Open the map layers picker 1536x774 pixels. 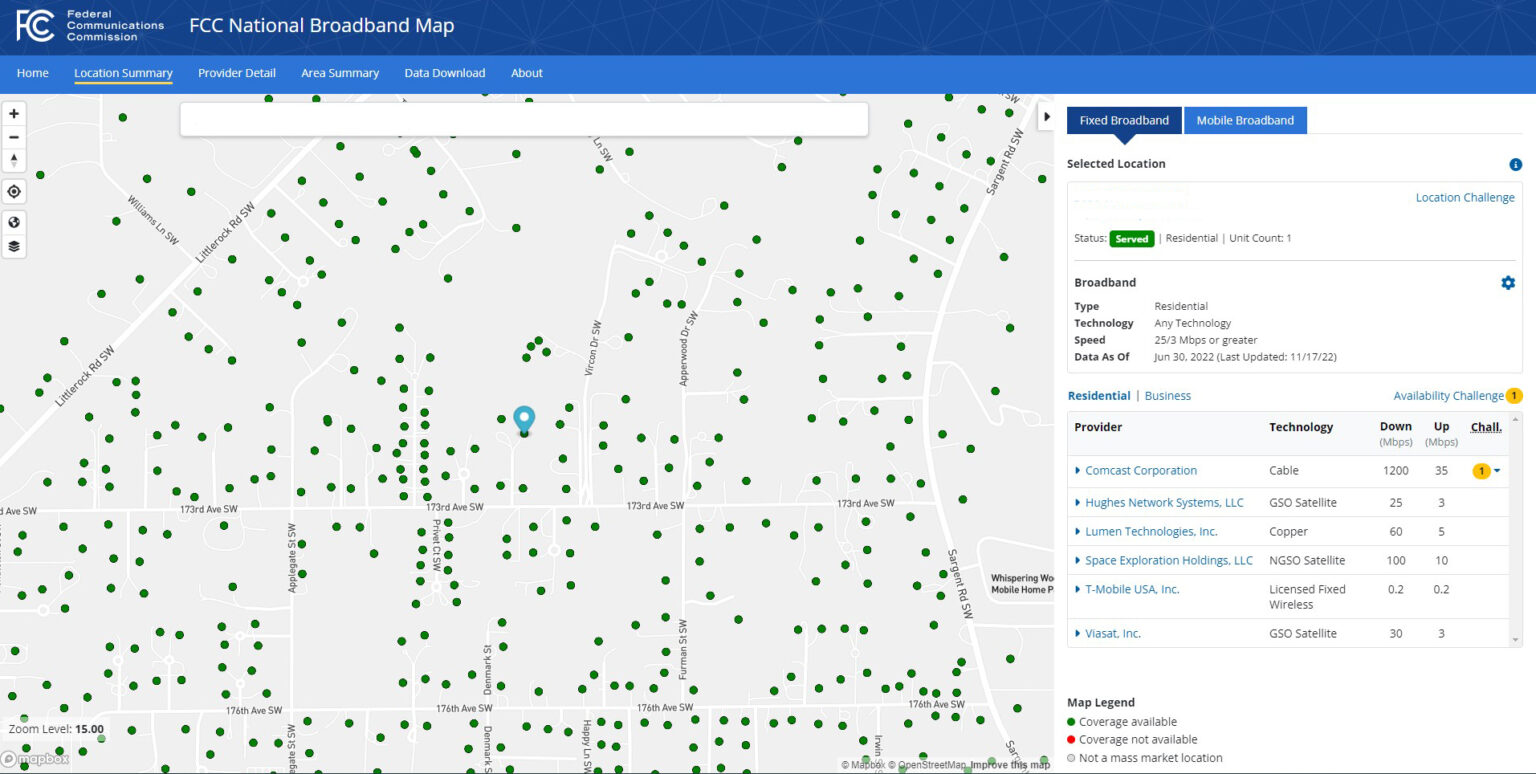14,246
